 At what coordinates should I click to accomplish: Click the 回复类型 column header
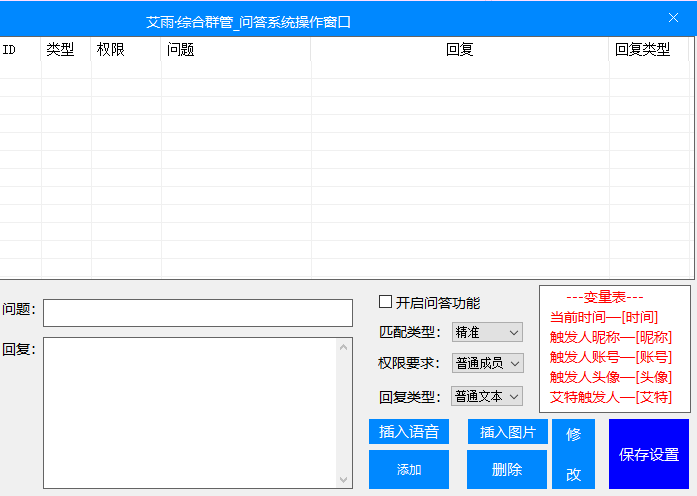pos(648,50)
